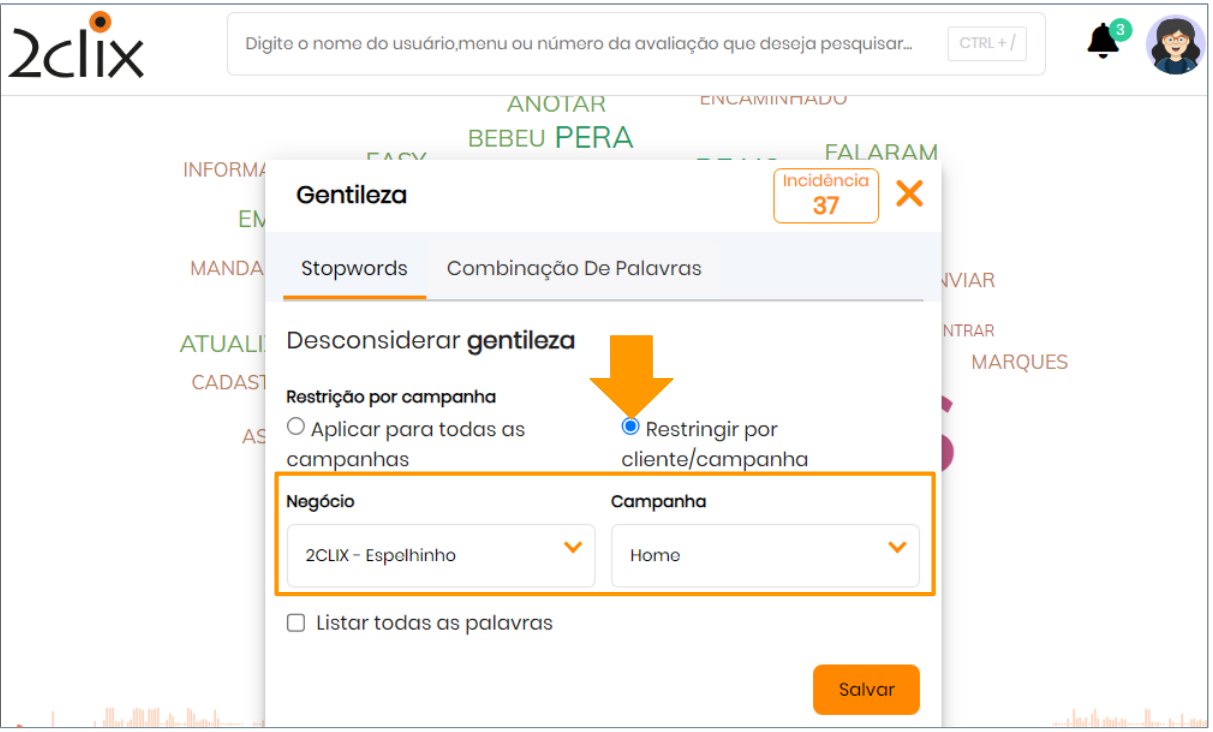
Task: Close the Gentileza dialog with orange X
Action: (x=909, y=194)
